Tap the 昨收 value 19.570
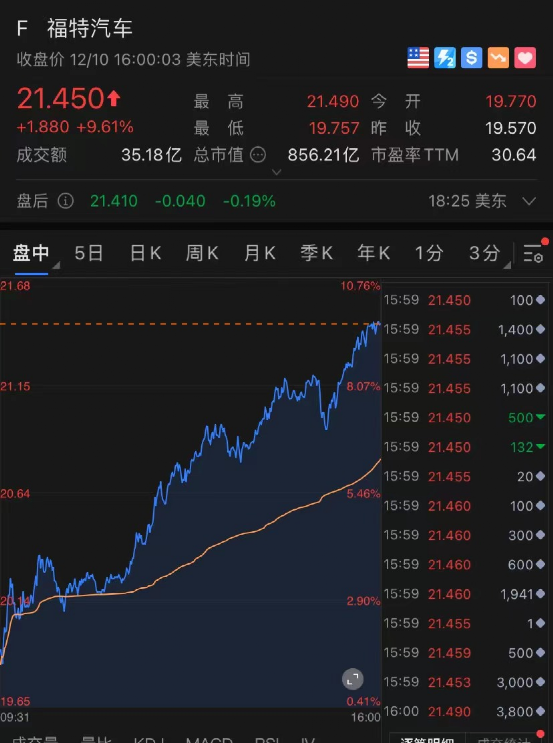Viewport: 553px width, 743px height. [x=511, y=128]
